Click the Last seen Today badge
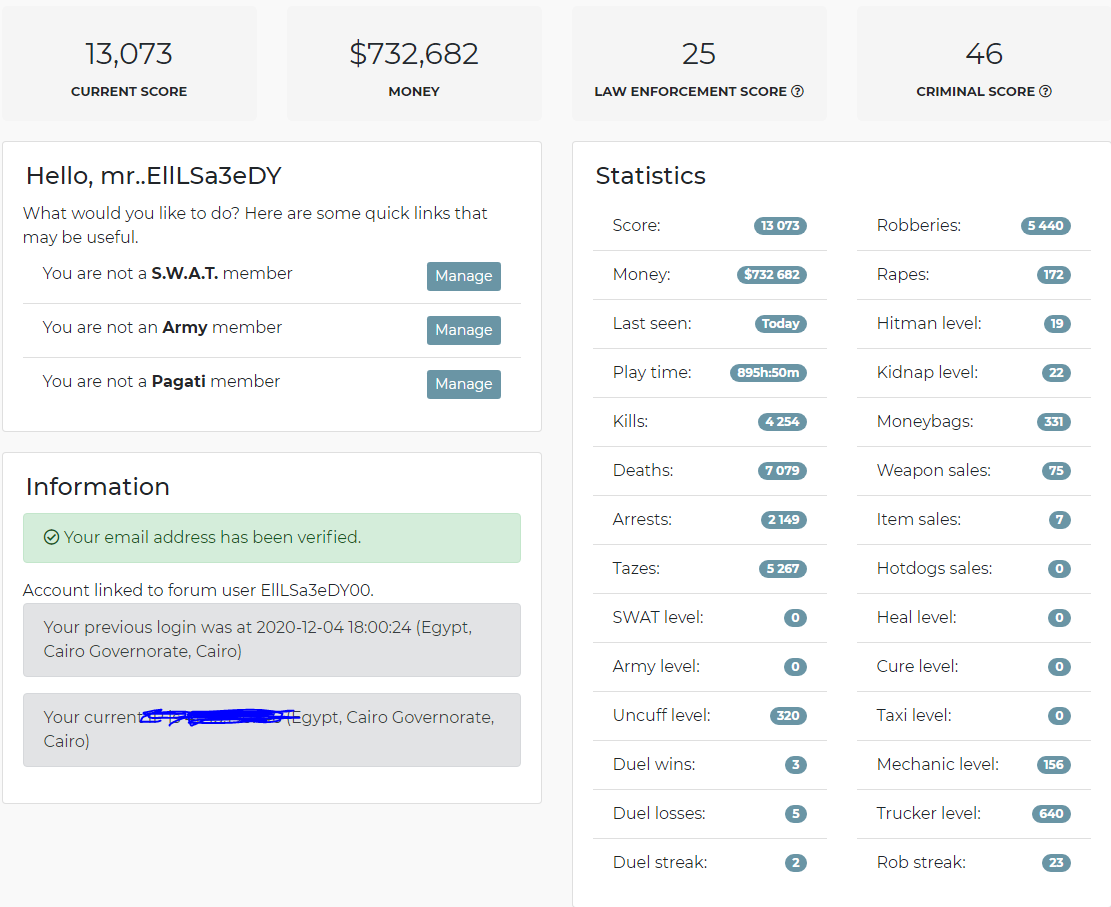 click(x=781, y=324)
